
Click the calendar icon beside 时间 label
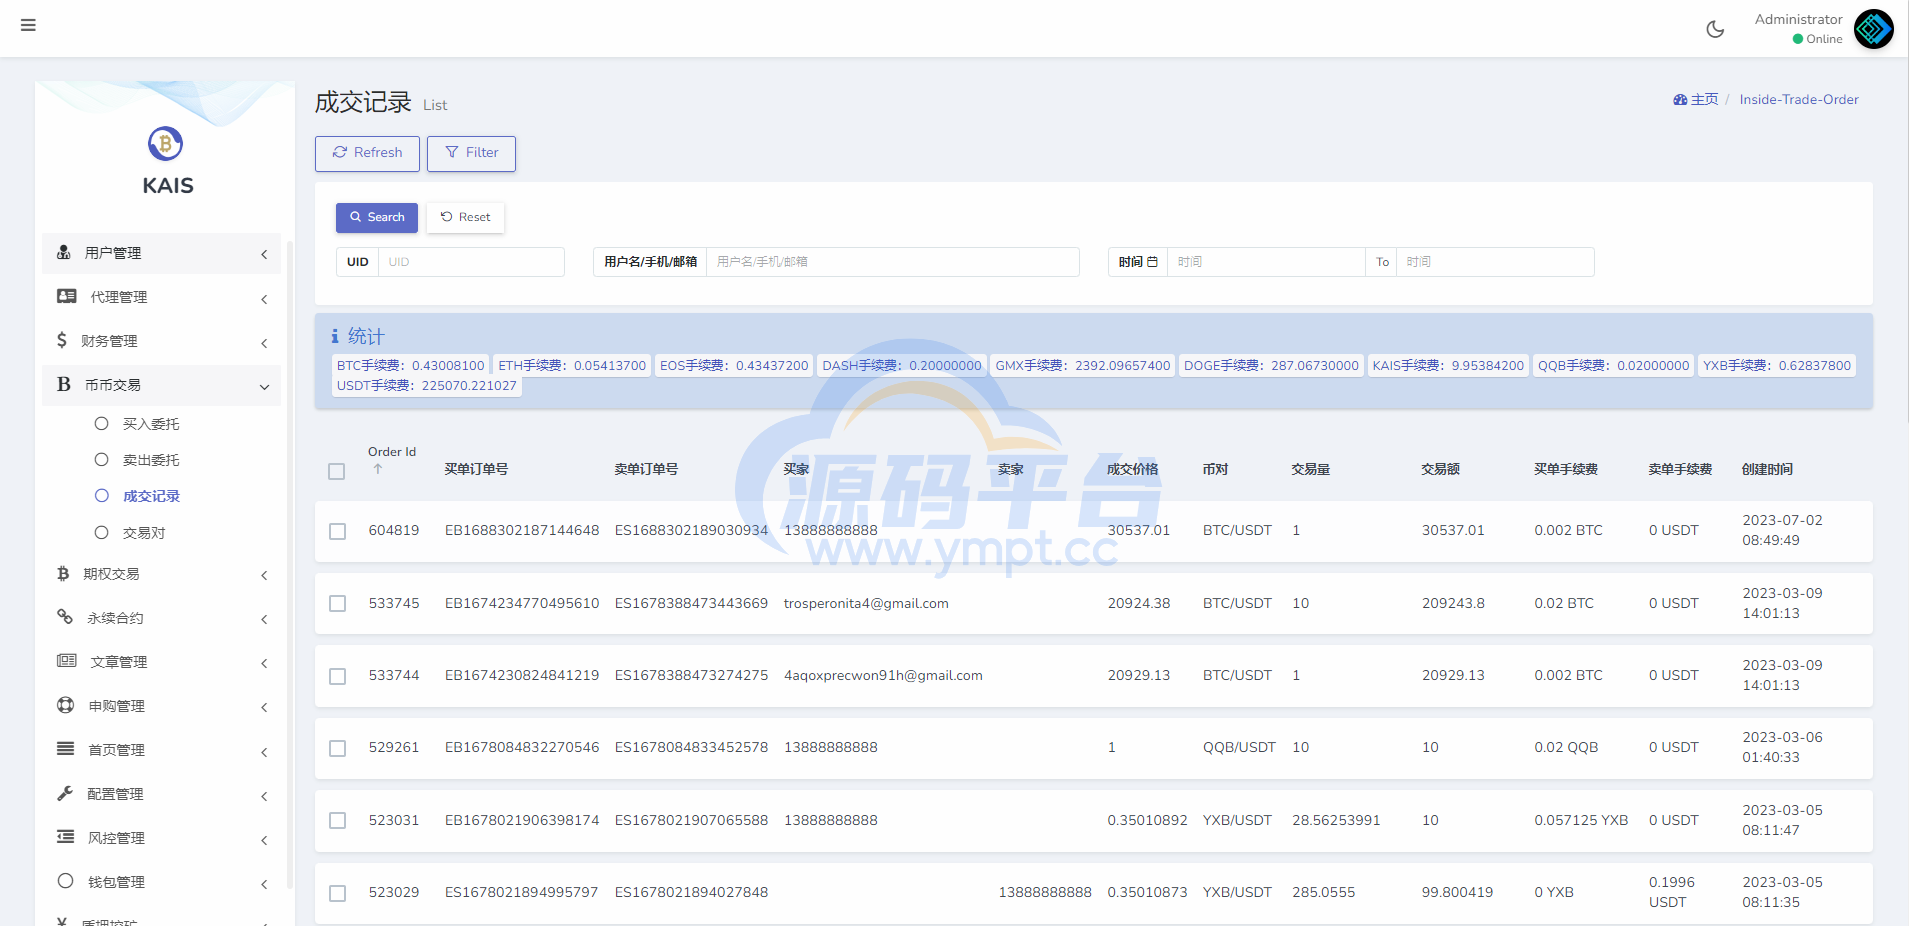click(1152, 262)
